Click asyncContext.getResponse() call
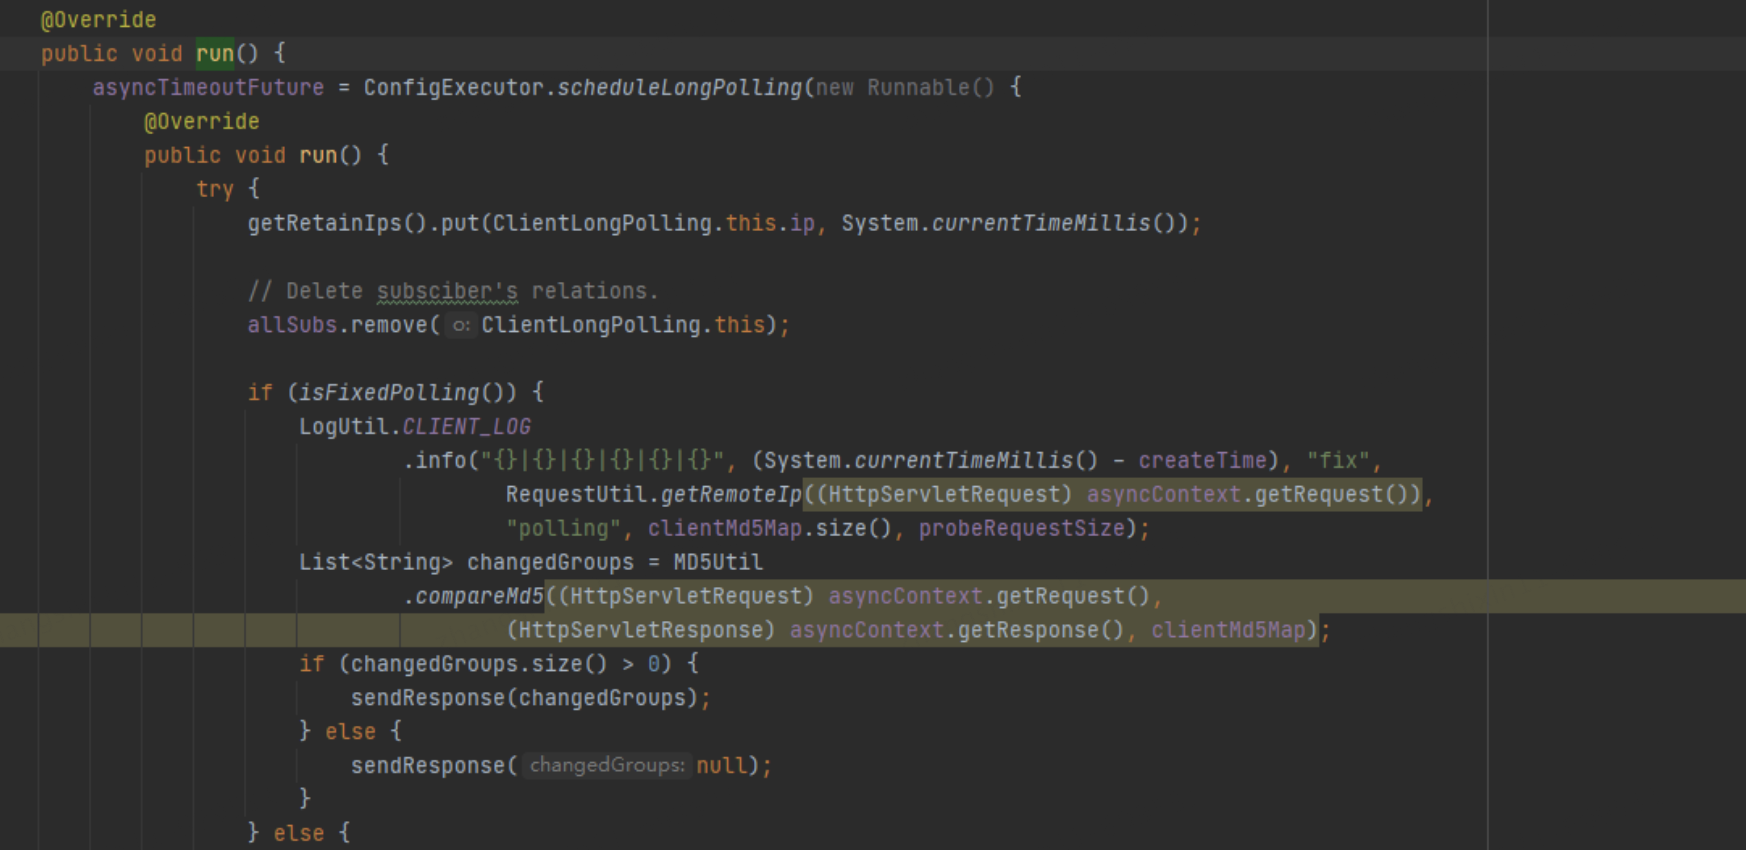Image resolution: width=1746 pixels, height=850 pixels. [957, 631]
